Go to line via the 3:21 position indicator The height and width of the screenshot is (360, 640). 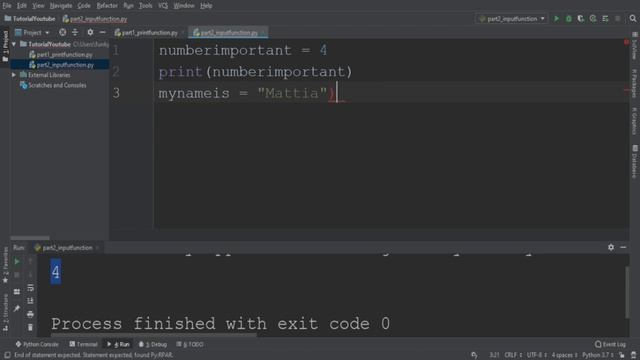click(x=494, y=355)
